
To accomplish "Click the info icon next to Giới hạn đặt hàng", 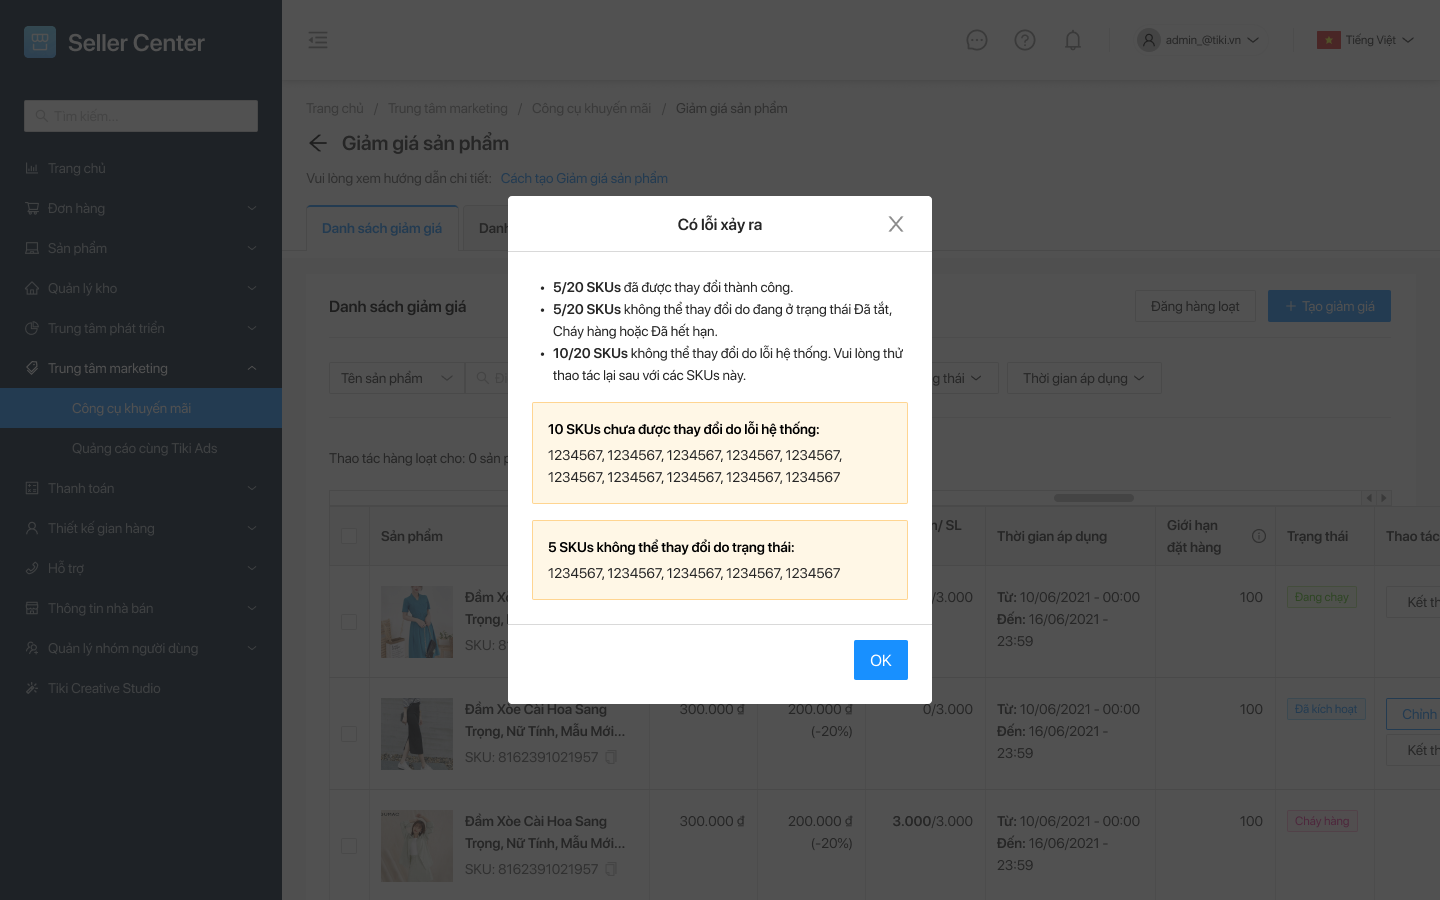I will tap(1259, 536).
